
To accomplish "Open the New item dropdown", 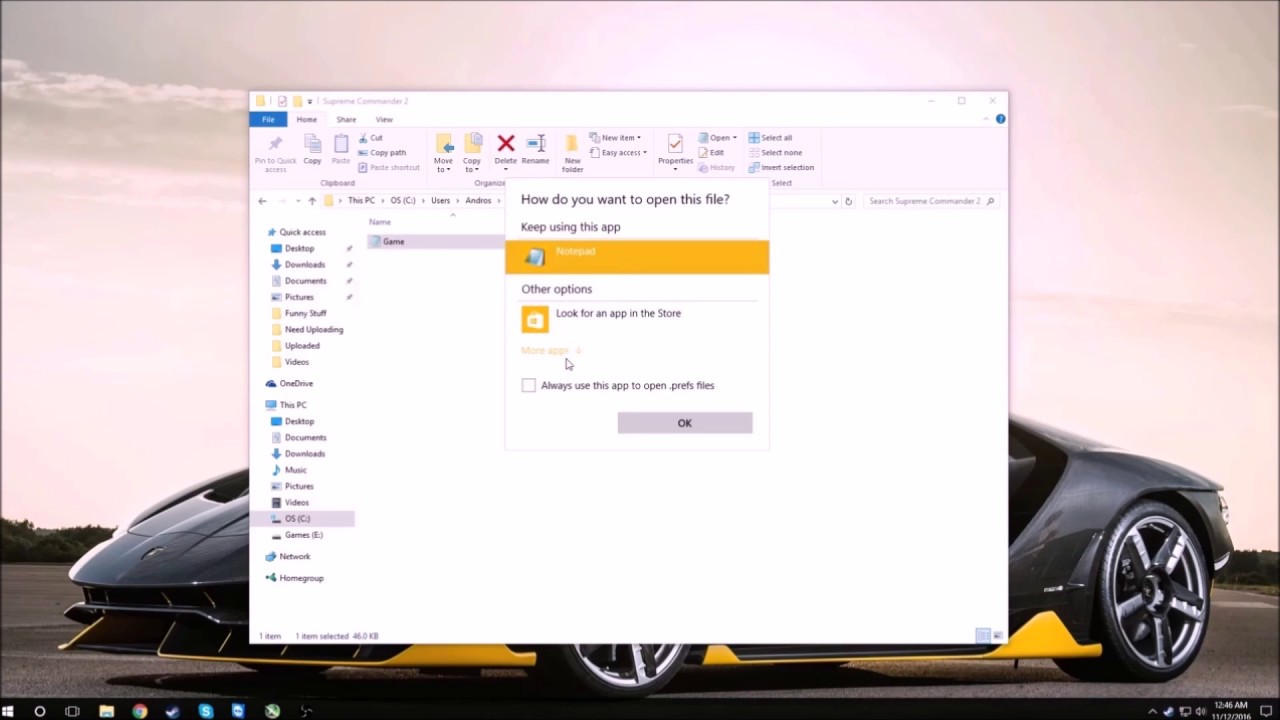I will 615,138.
